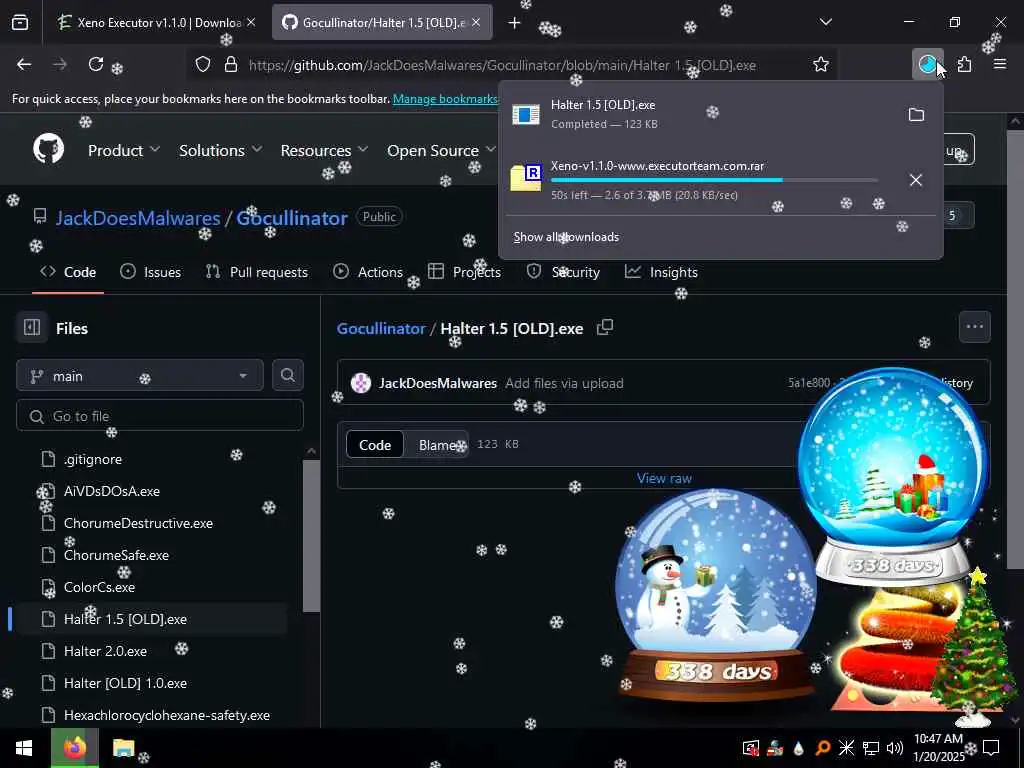1024x768 pixels.
Task: Open the tracking protection shield icon
Action: coord(203,65)
